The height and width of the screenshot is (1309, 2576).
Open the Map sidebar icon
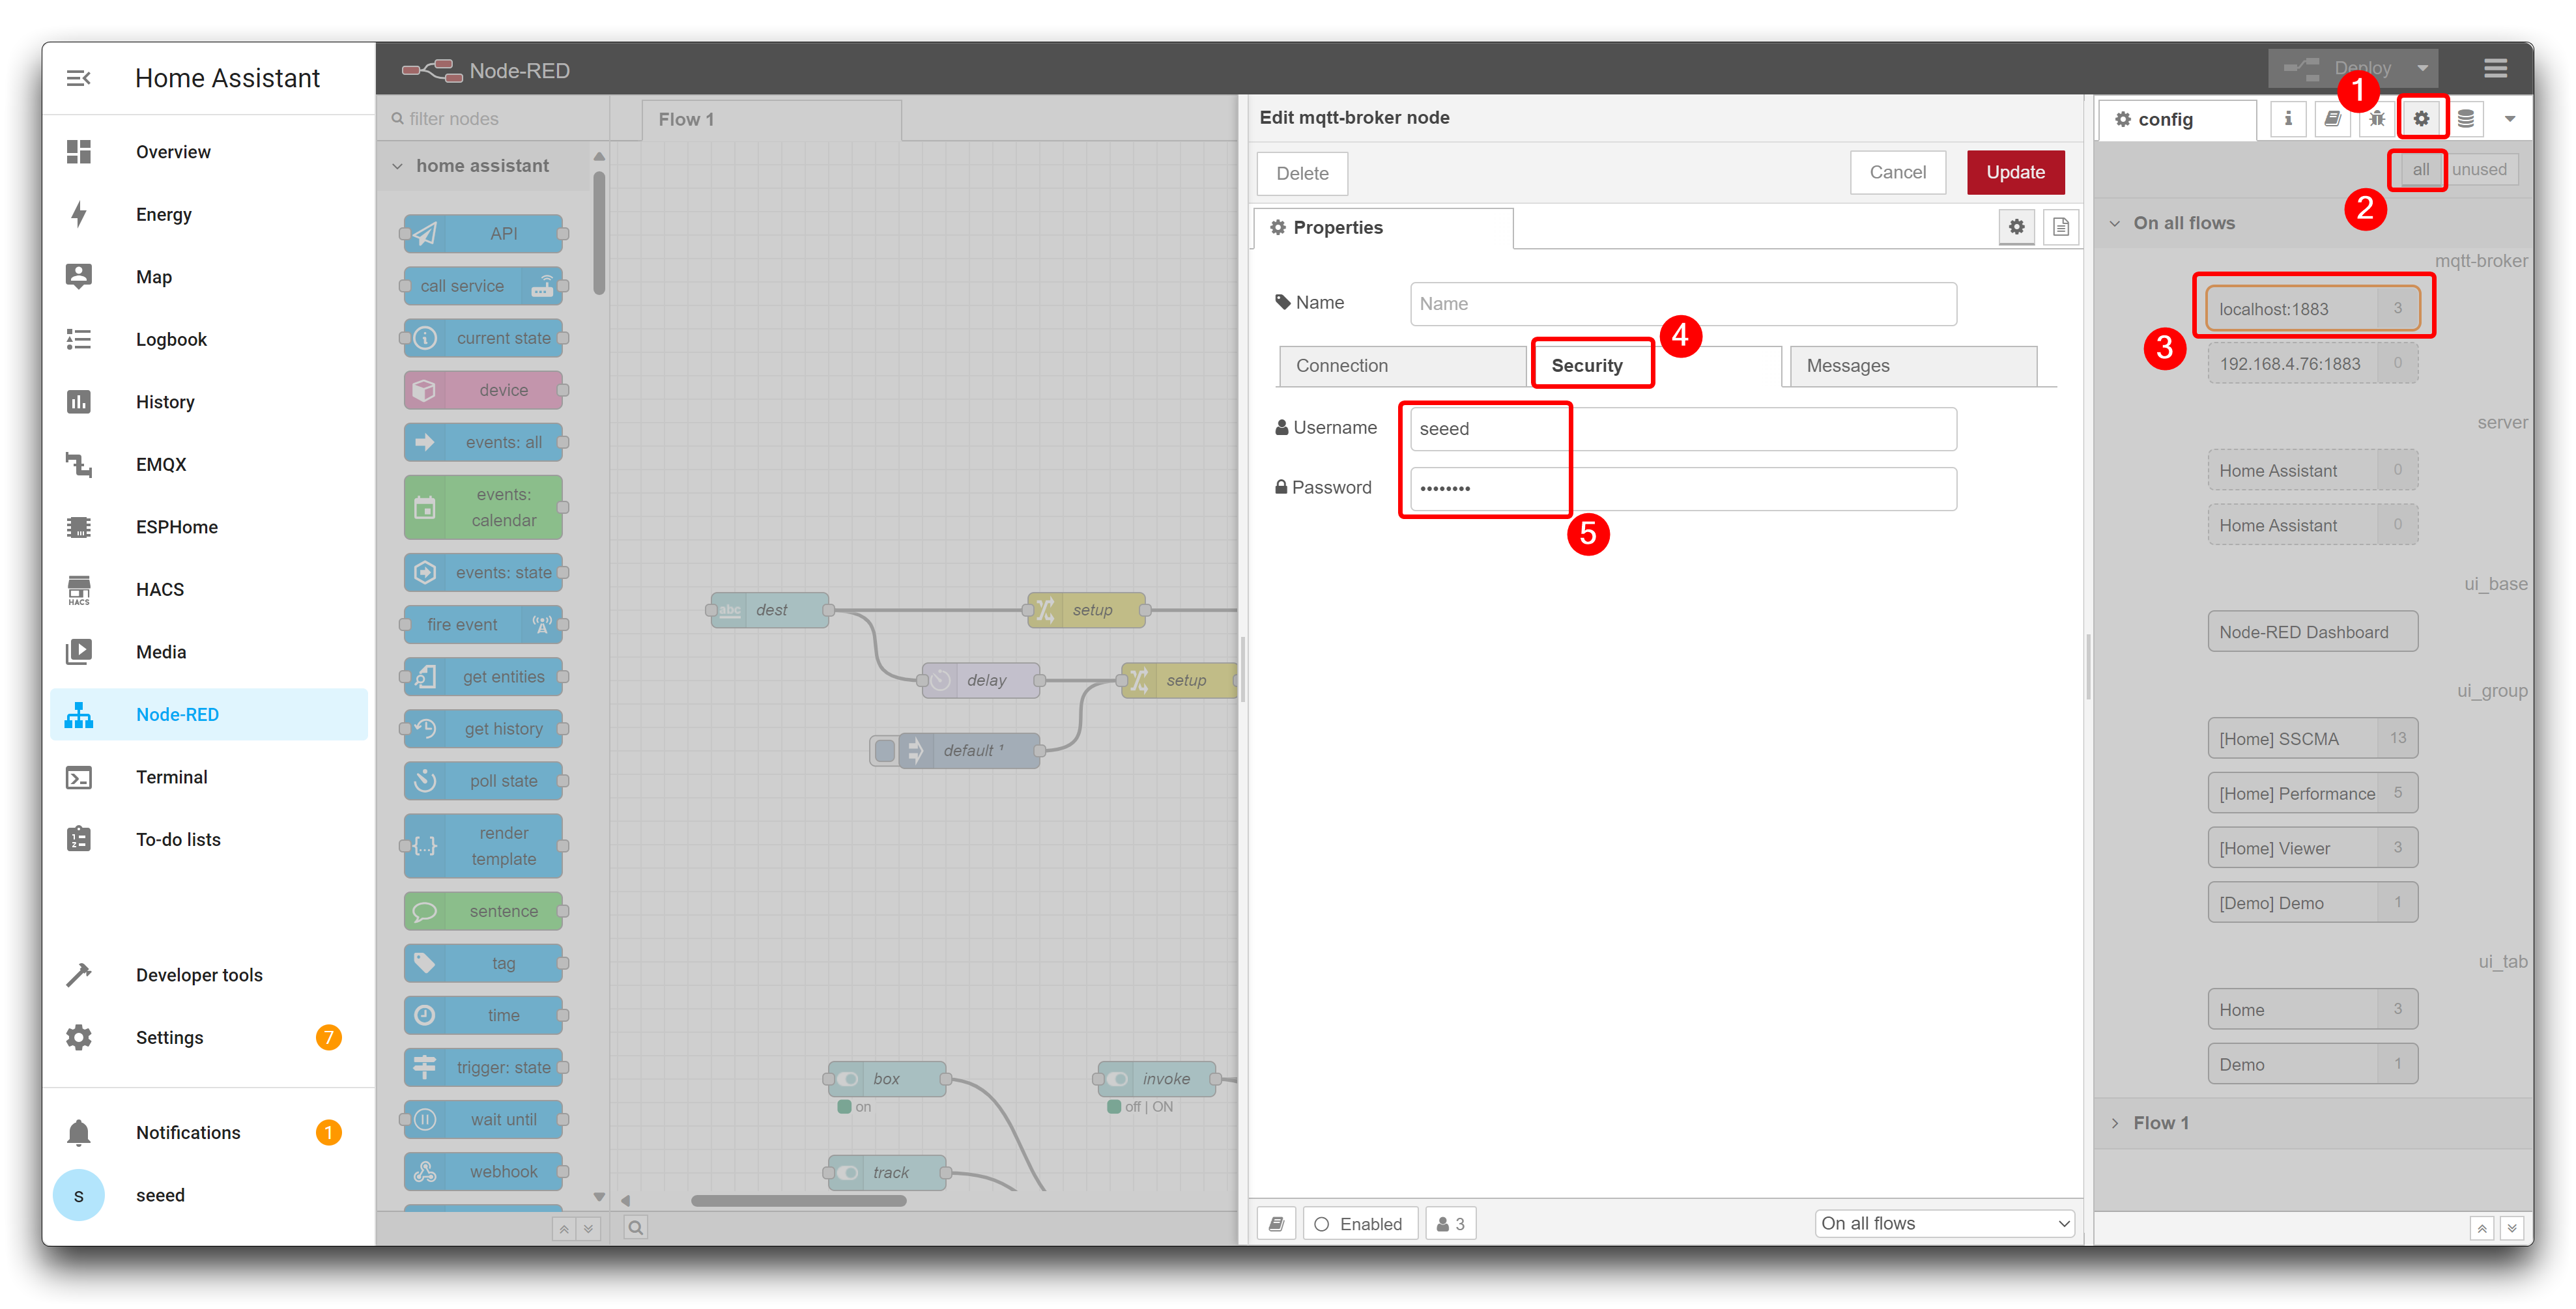79,276
